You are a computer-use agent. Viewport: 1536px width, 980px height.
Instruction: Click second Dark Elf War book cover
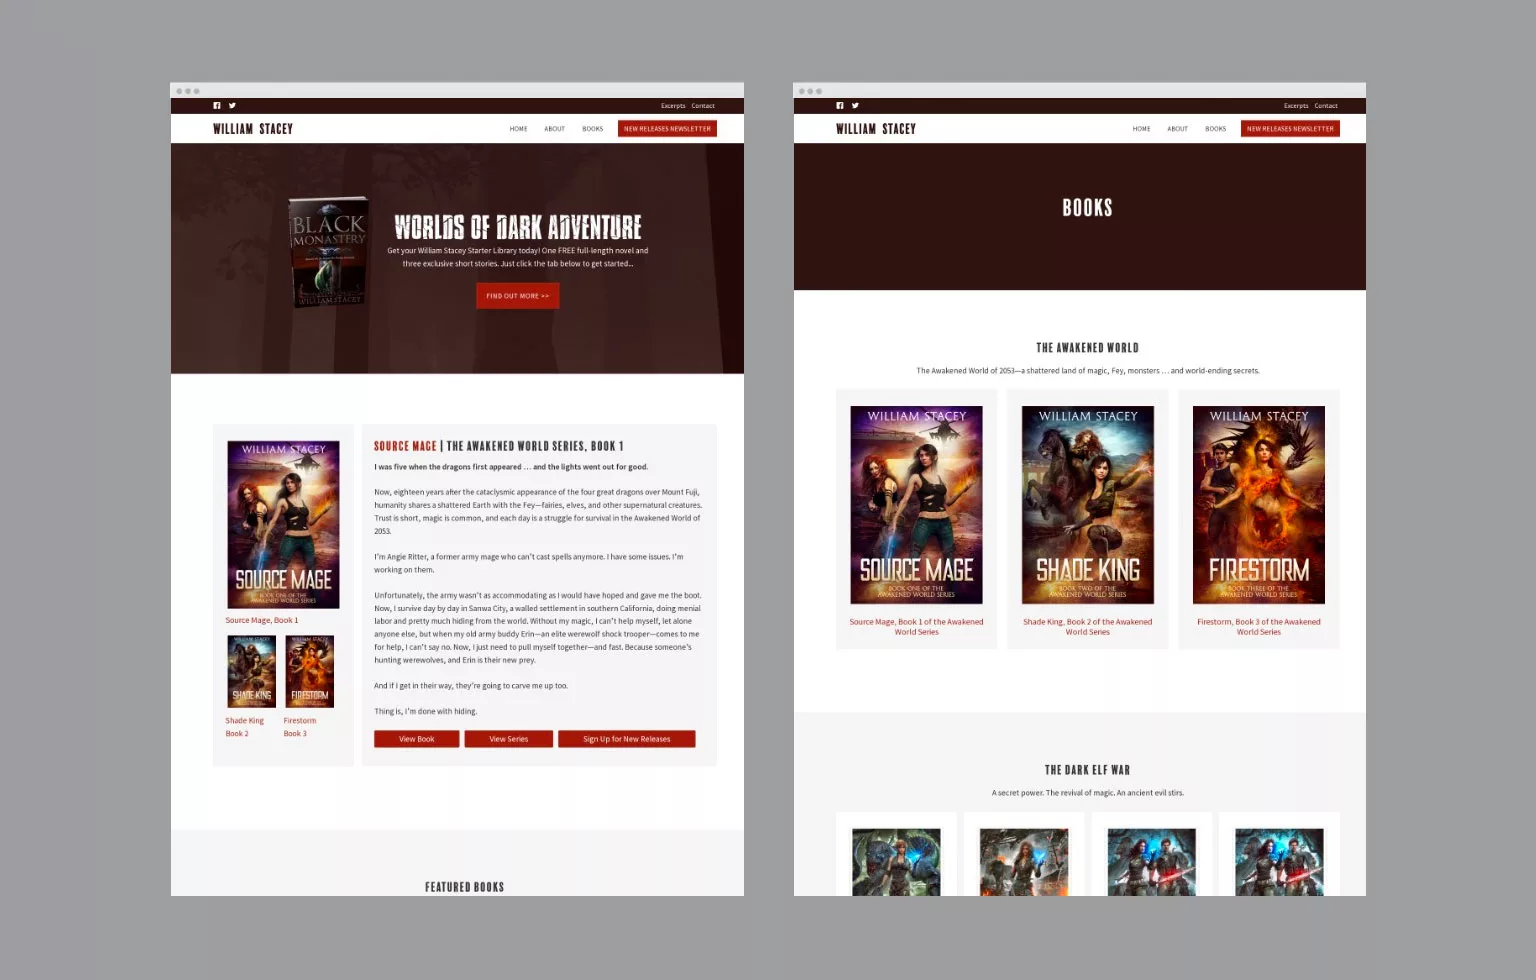[1024, 862]
